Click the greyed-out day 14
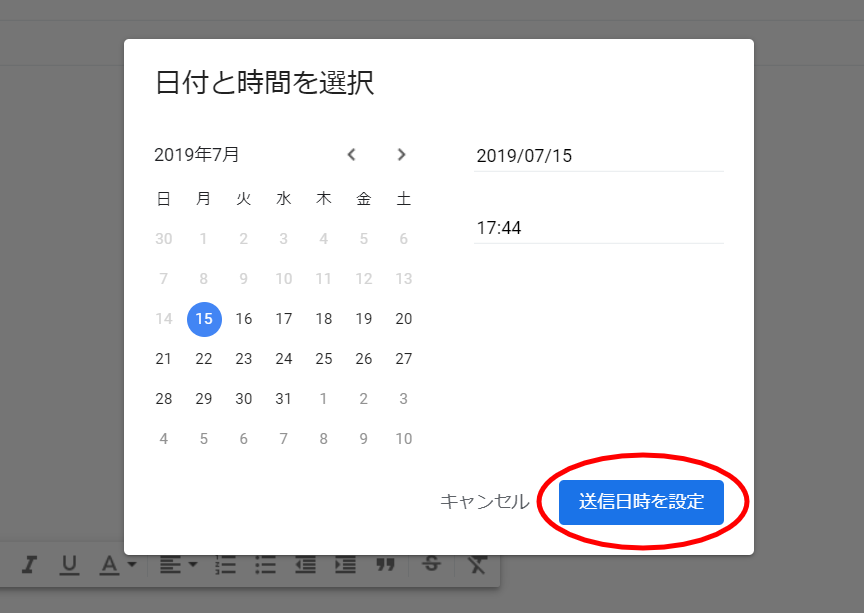The height and width of the screenshot is (613, 864). (164, 319)
